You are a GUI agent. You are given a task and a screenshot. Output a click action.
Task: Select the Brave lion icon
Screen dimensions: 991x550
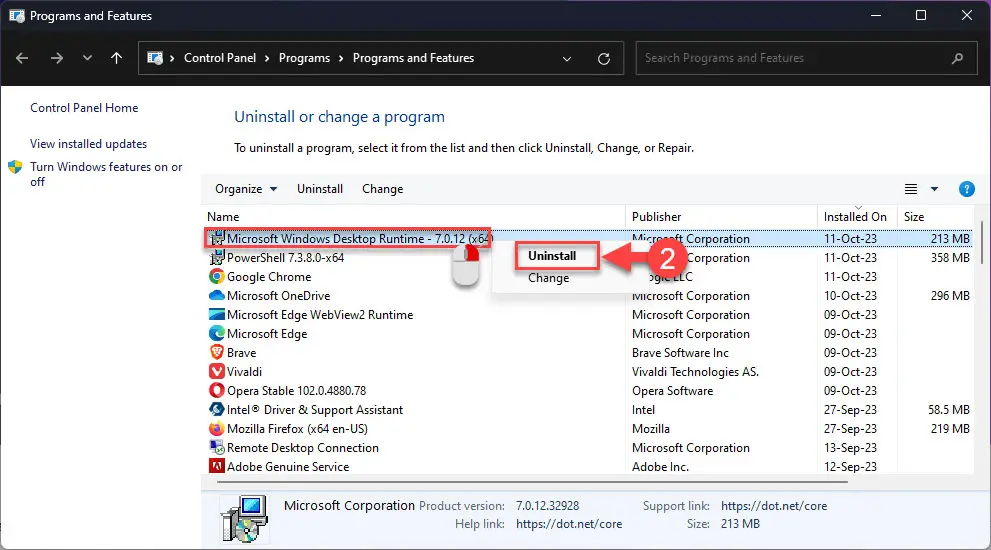click(217, 352)
